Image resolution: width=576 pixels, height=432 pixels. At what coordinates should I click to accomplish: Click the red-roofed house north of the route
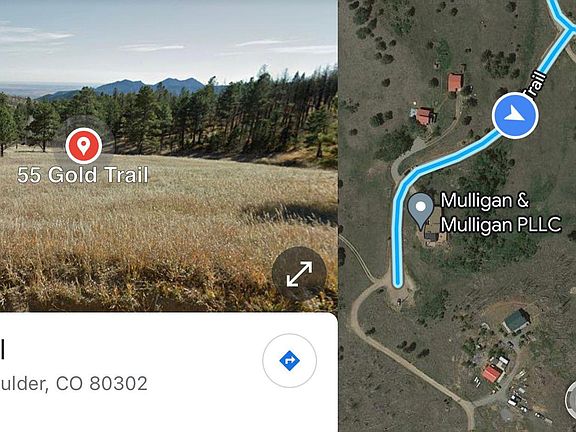(455, 82)
